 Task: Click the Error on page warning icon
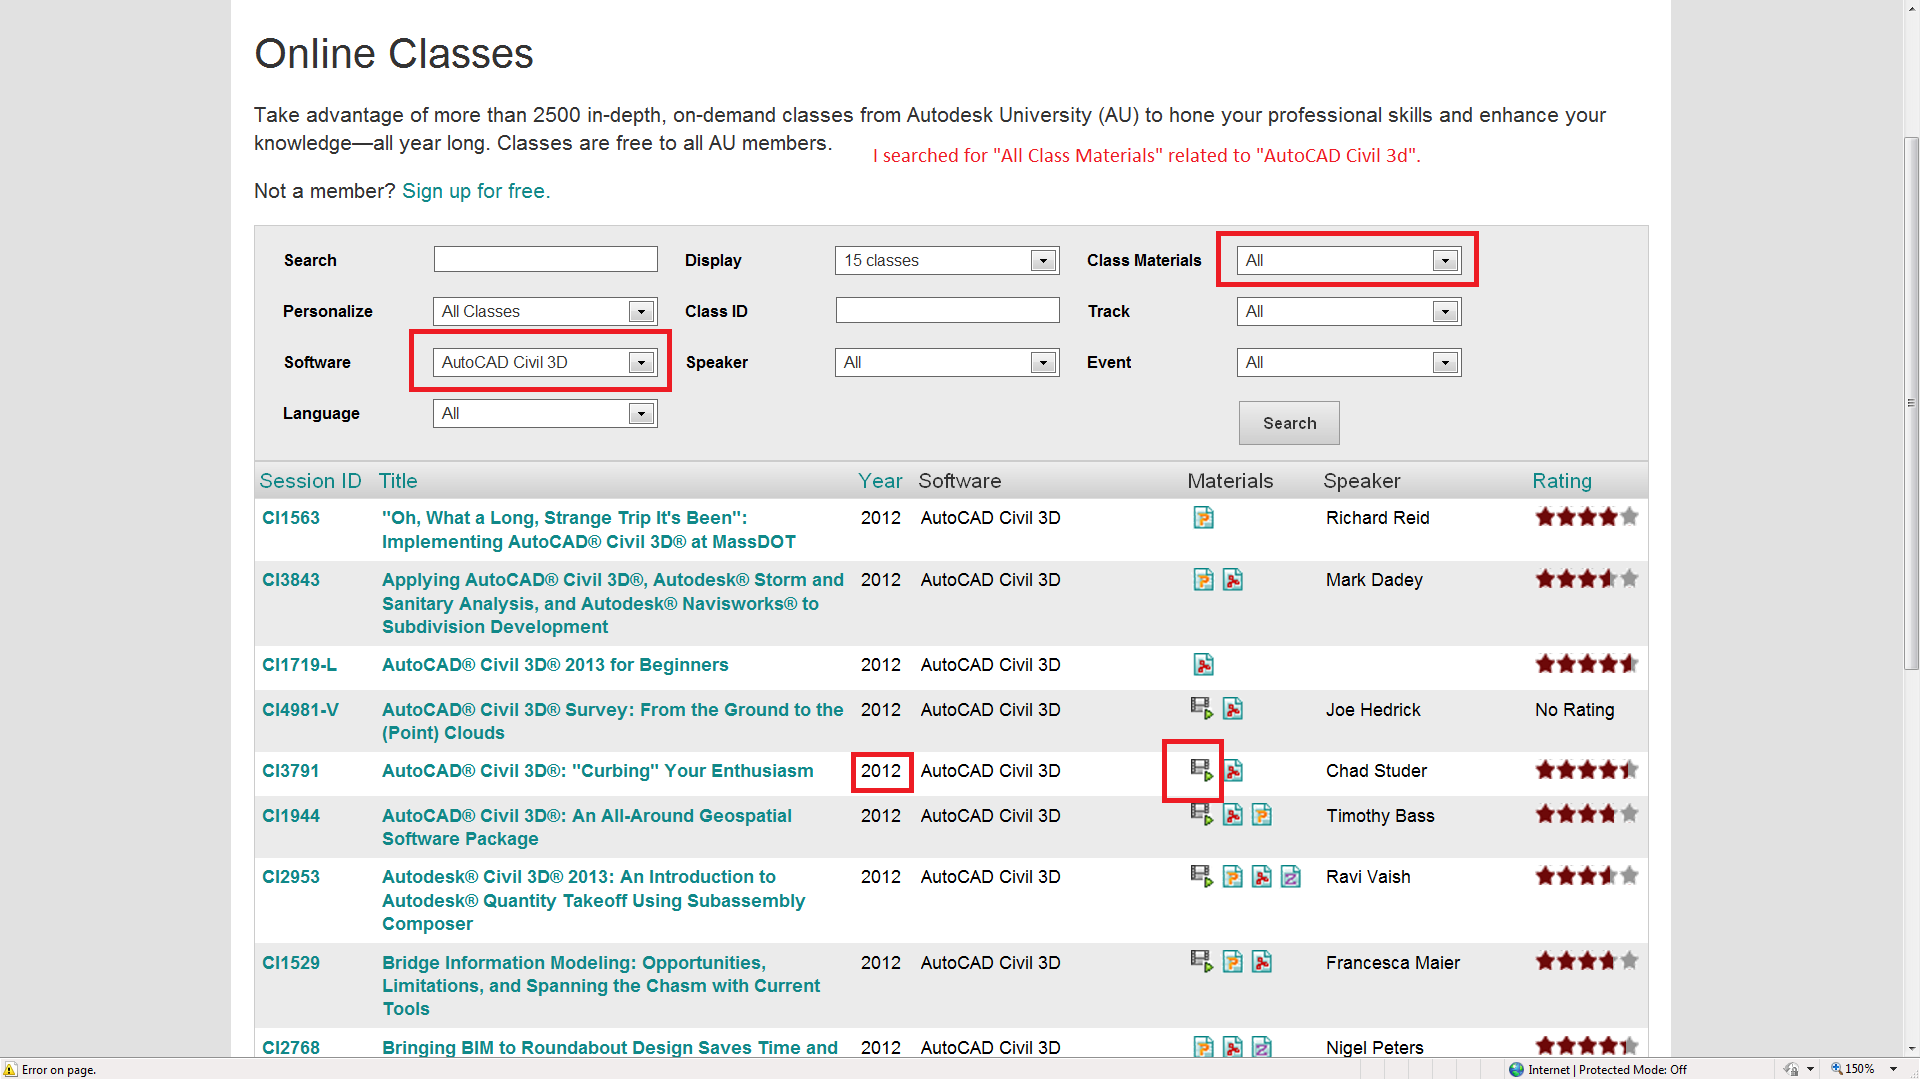10,1069
